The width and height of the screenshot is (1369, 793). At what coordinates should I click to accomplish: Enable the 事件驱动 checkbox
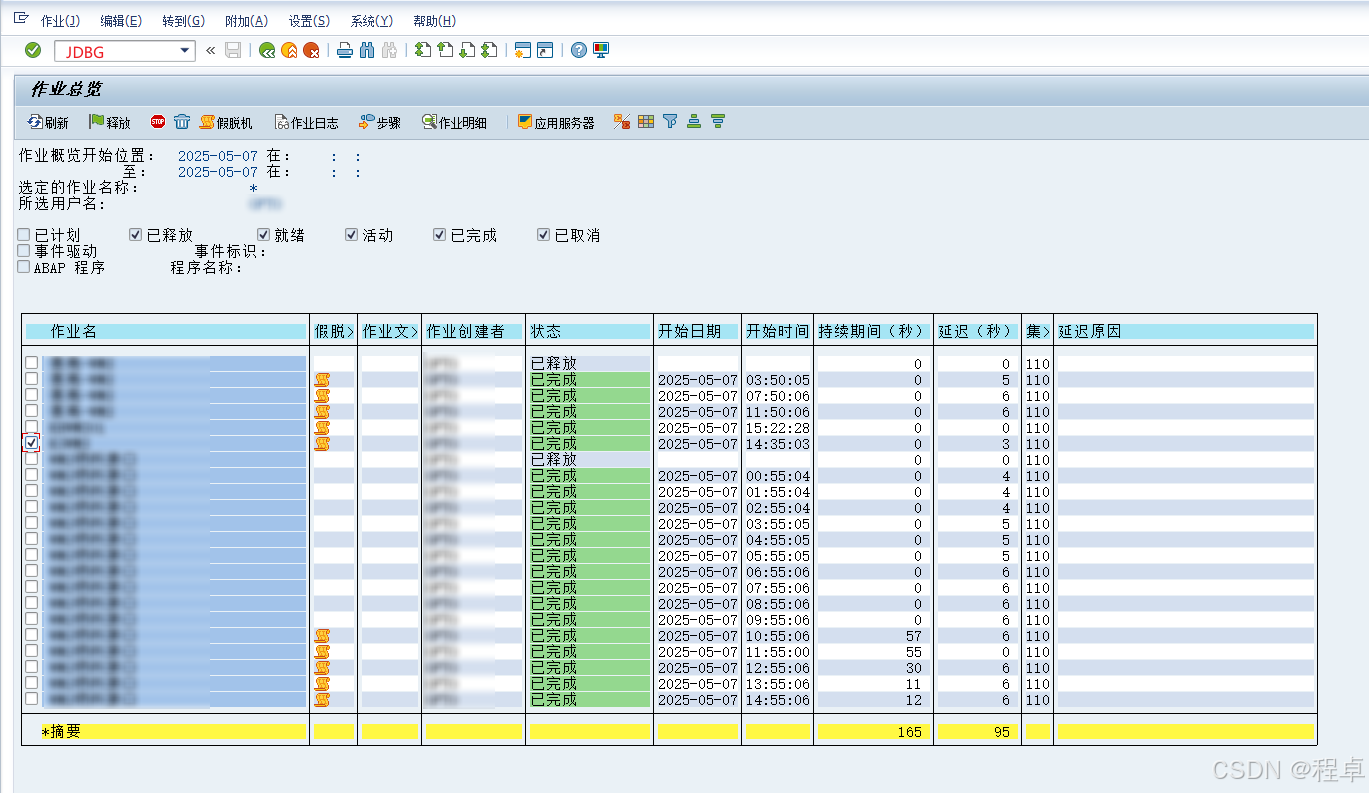point(24,251)
